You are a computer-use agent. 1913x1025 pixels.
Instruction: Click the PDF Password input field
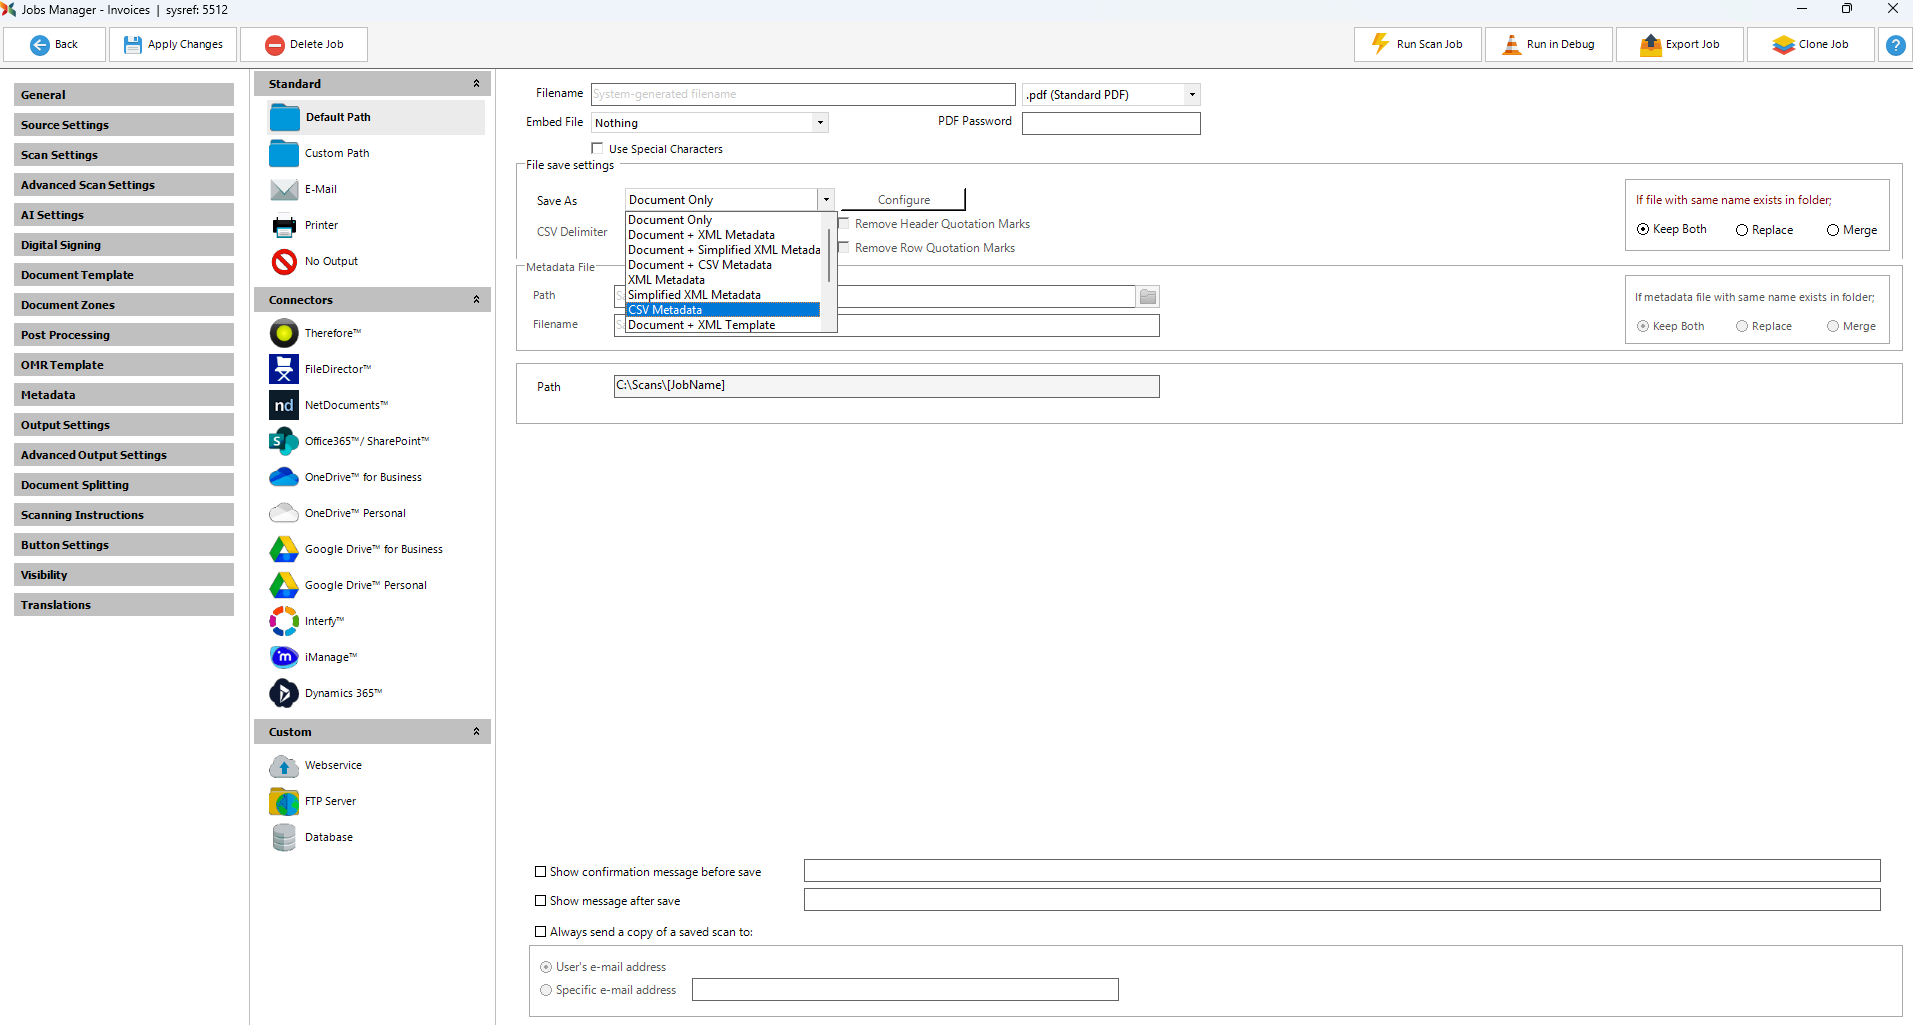pos(1110,123)
